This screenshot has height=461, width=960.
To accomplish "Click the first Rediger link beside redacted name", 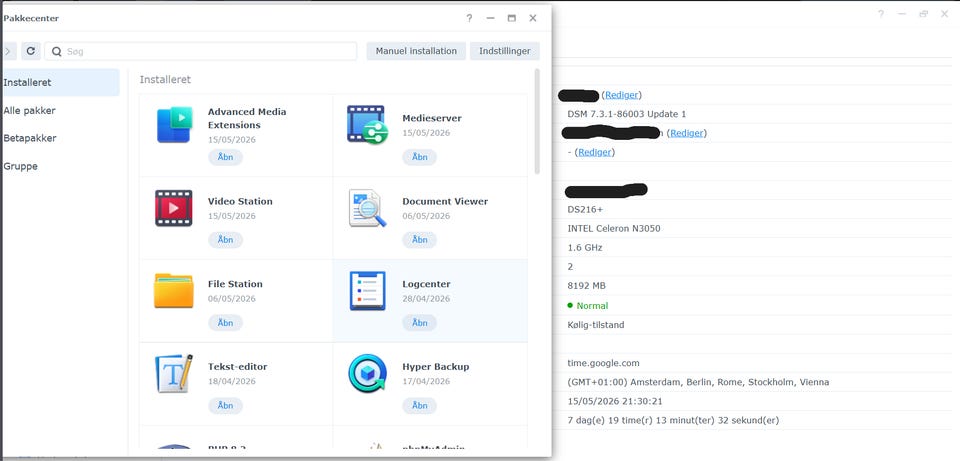I will tap(622, 95).
